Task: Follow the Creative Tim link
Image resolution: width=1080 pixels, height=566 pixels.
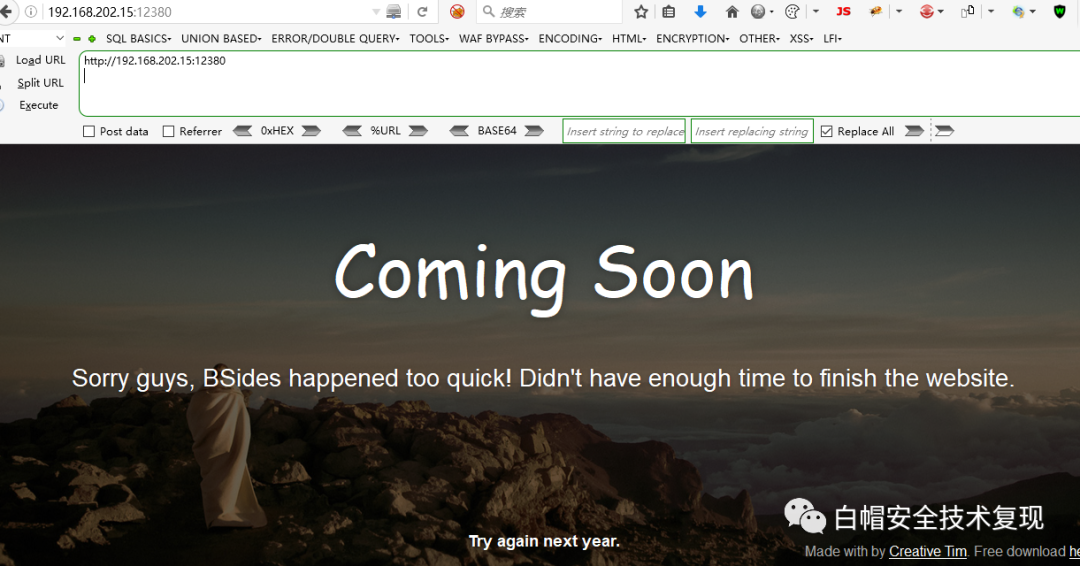Action: pyautogui.click(x=928, y=552)
